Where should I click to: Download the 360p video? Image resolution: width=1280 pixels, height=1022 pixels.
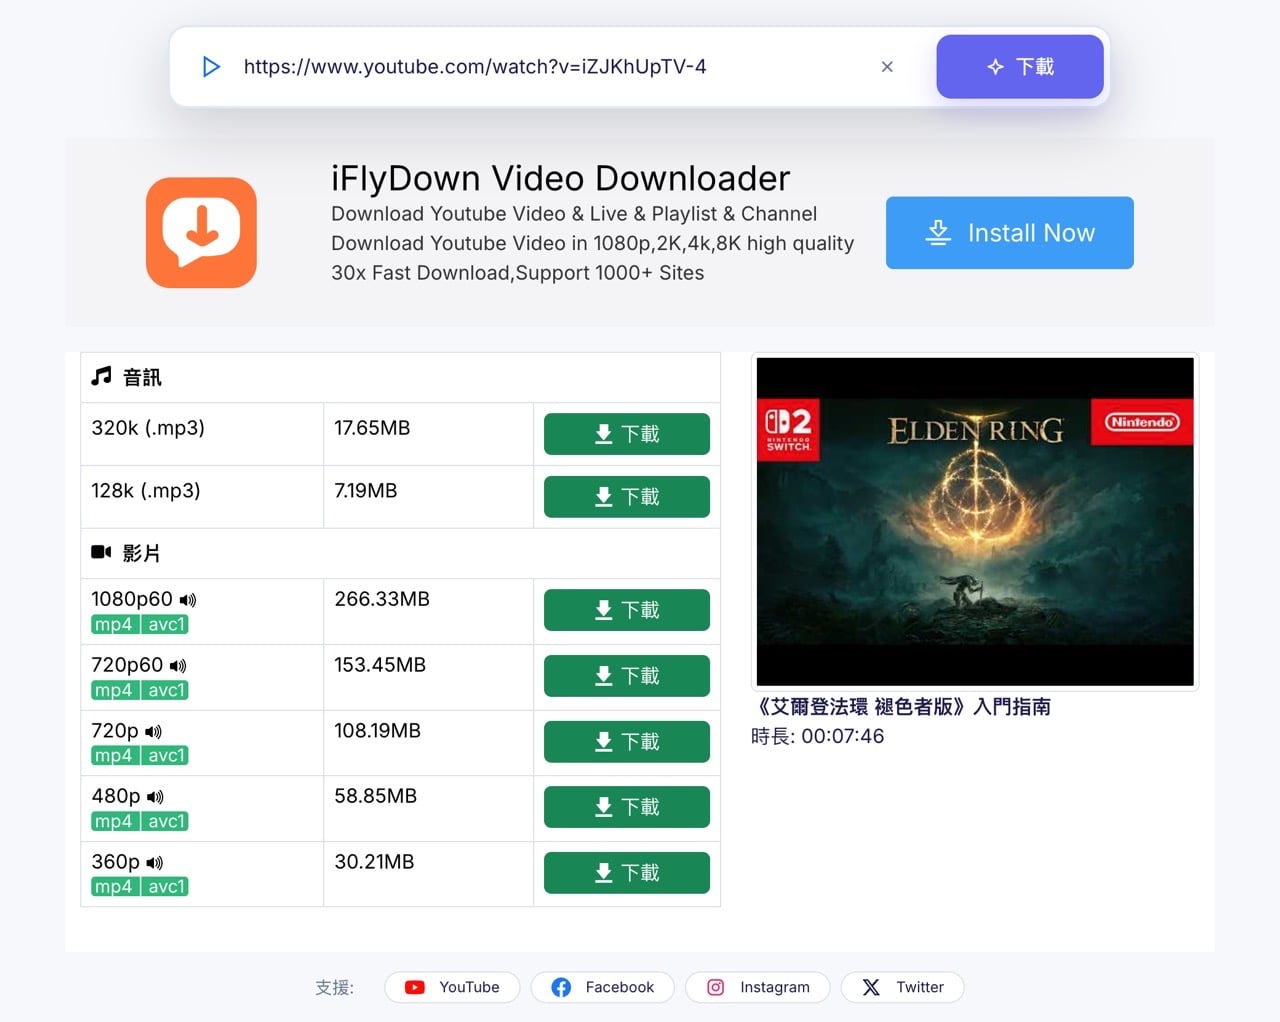[x=627, y=873]
